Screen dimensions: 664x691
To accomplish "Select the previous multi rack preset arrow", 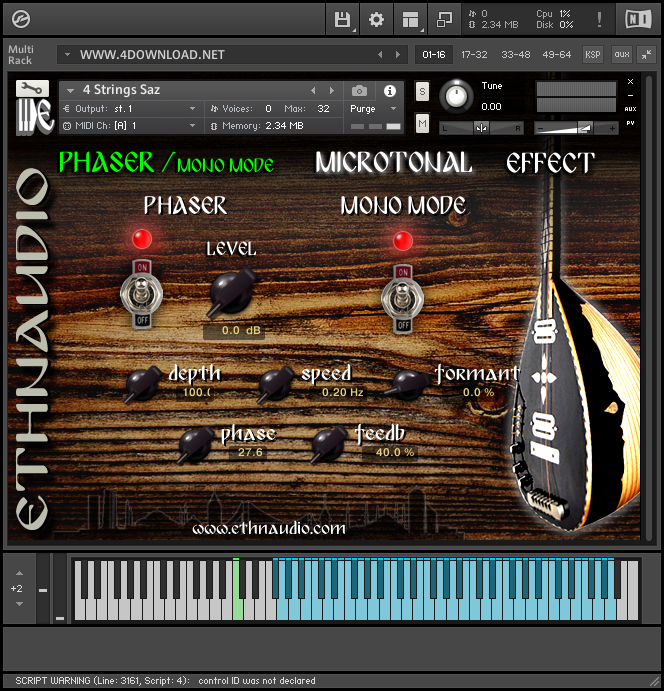I will 380,55.
